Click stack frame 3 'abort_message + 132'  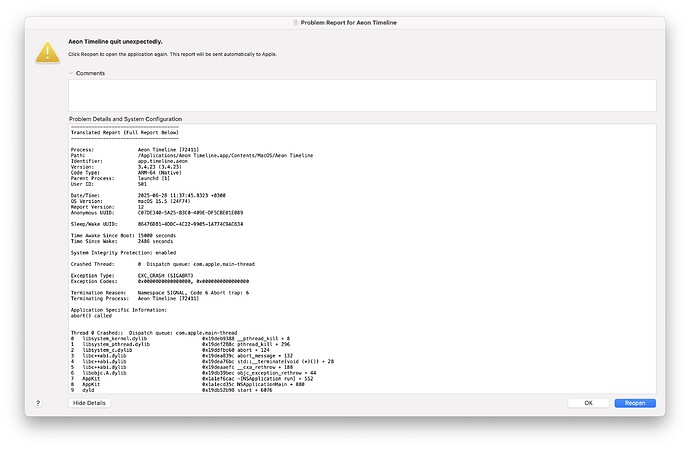182,356
